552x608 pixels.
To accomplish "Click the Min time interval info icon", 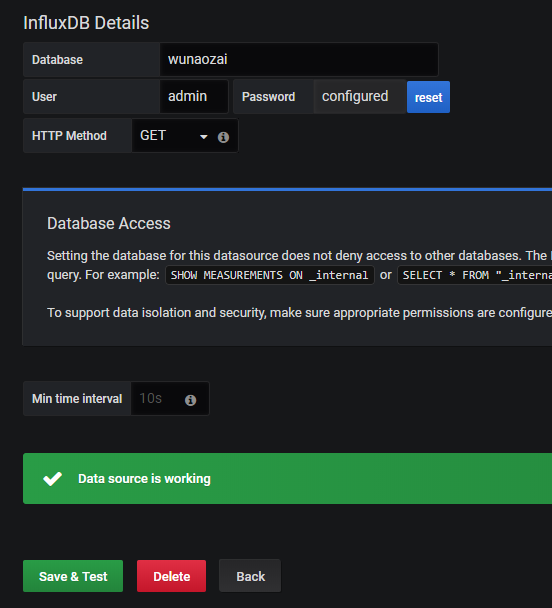I will pyautogui.click(x=190, y=400).
